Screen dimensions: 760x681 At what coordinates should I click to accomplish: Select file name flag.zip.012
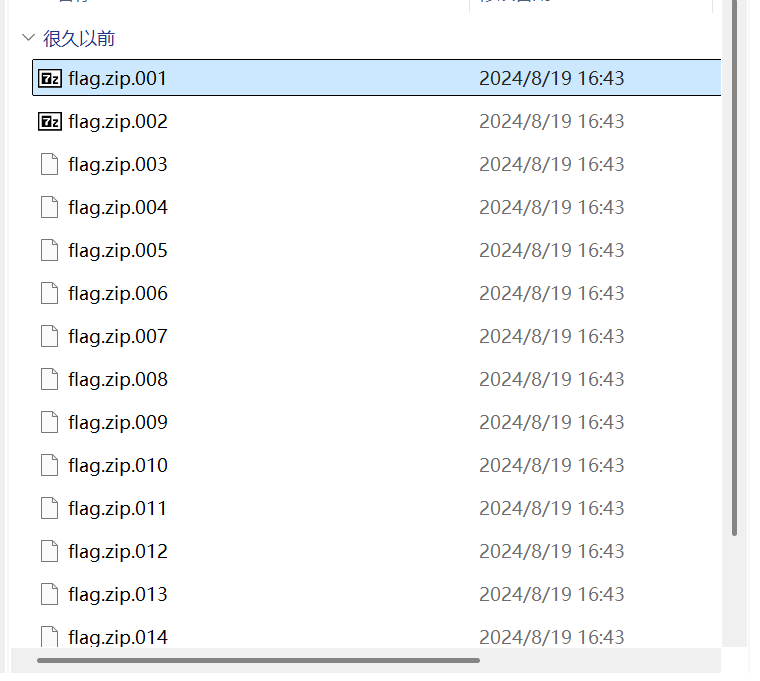point(118,552)
